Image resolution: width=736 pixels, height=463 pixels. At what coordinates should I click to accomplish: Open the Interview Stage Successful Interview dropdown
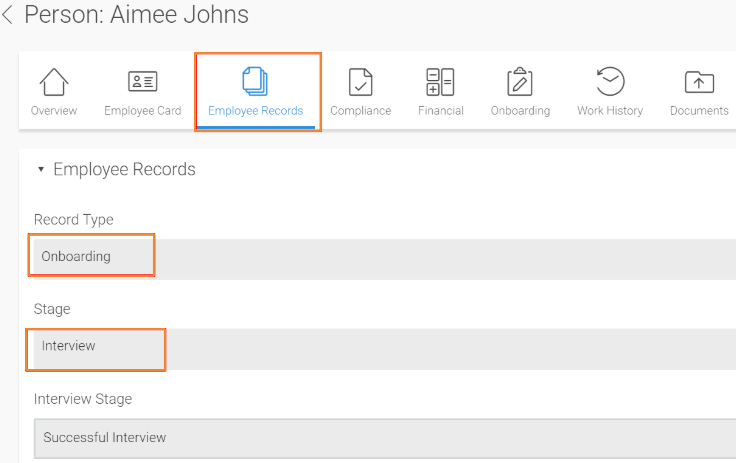tap(380, 438)
